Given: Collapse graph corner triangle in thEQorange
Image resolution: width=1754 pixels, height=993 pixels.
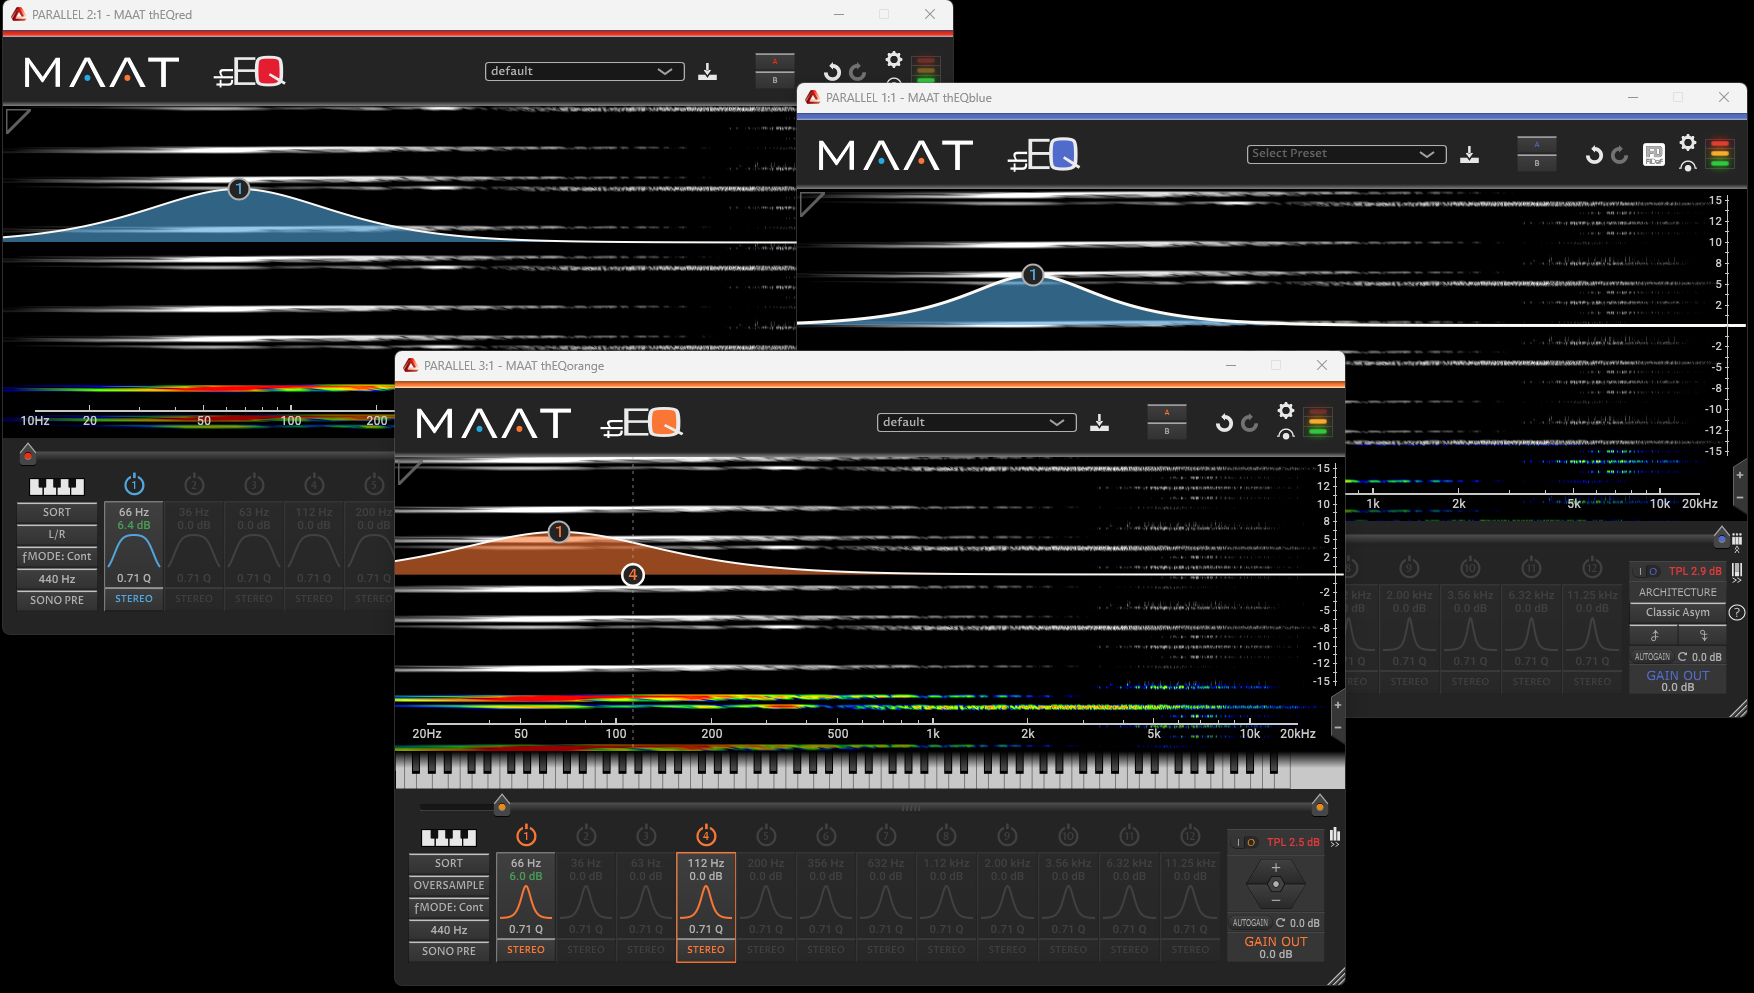Looking at the screenshot, I should (x=409, y=472).
